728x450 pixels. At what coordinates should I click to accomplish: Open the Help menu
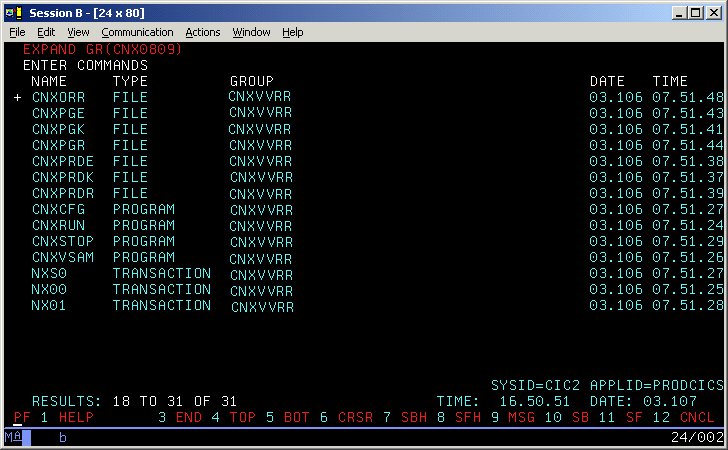pyautogui.click(x=292, y=32)
